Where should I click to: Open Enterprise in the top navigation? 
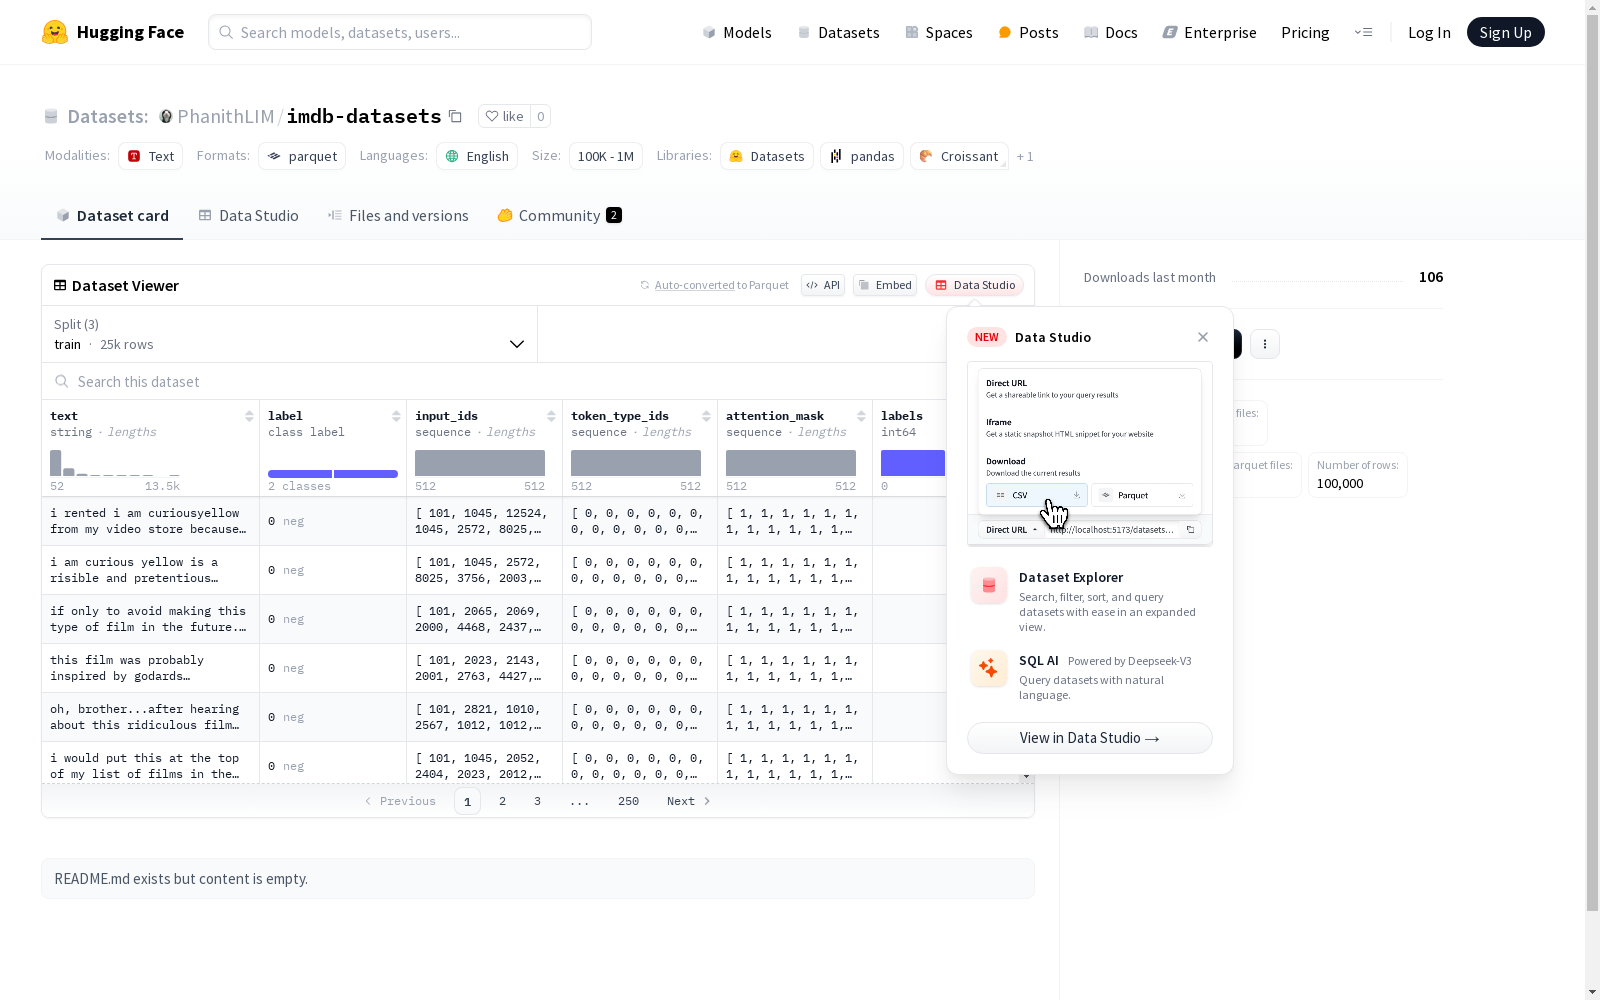point(1209,32)
